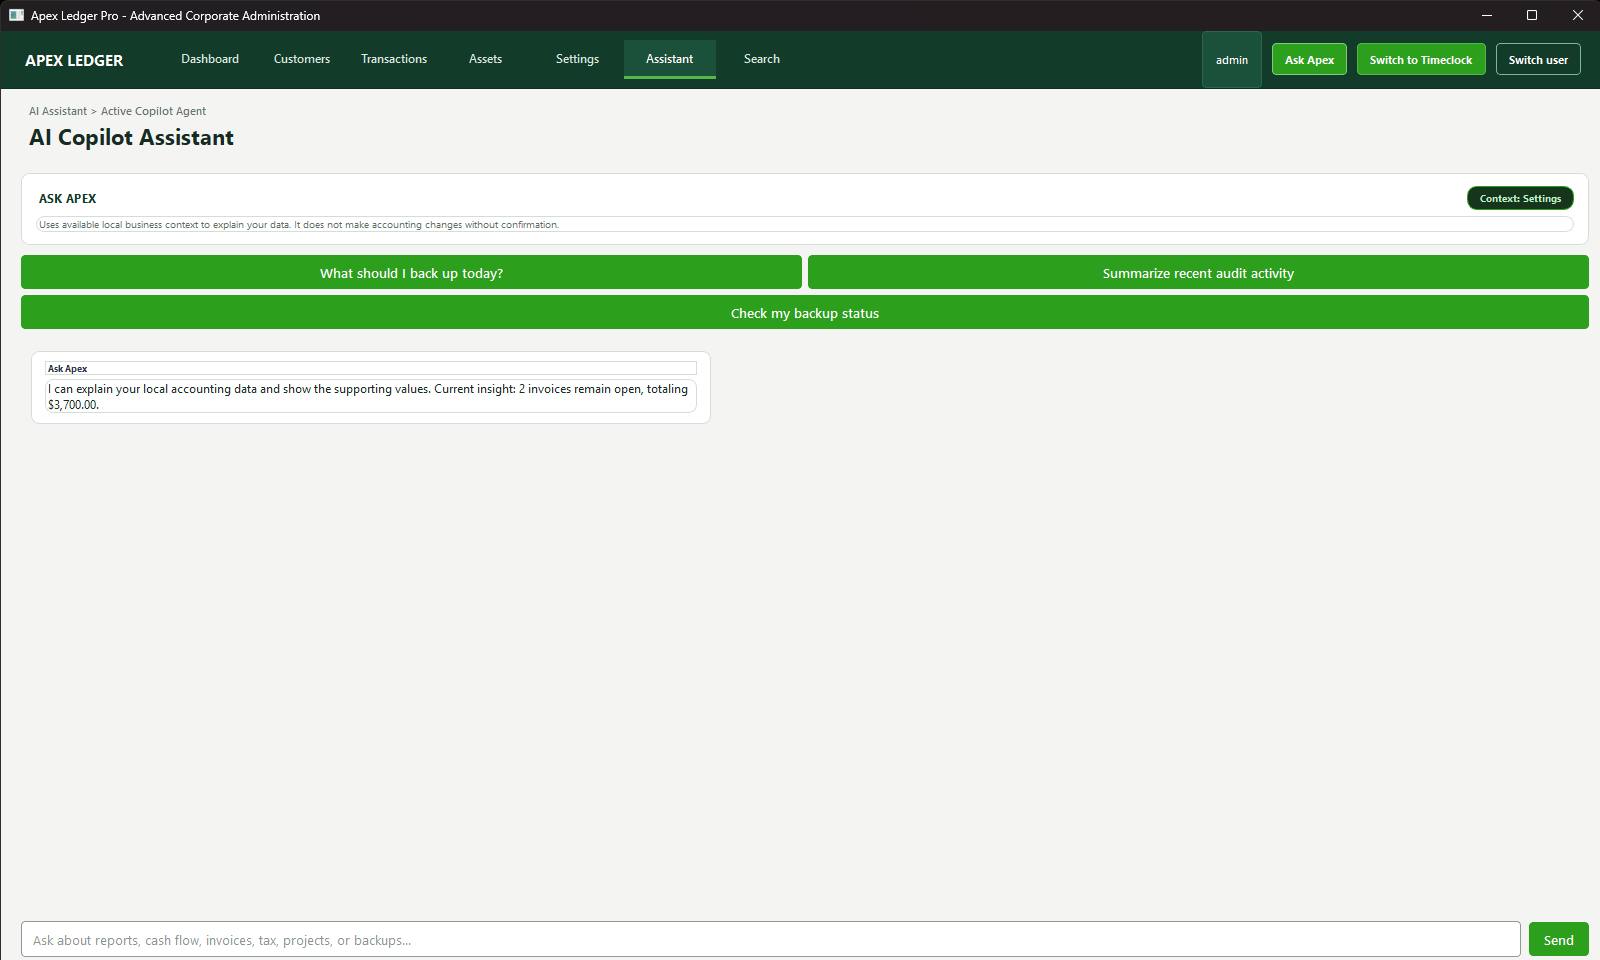Open the Dashboard tab

pos(210,59)
